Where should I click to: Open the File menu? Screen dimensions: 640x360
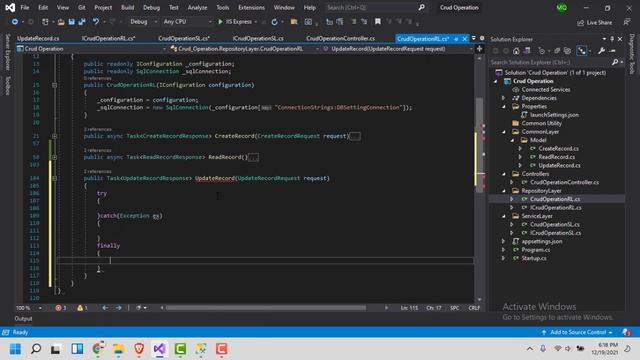[24, 7]
